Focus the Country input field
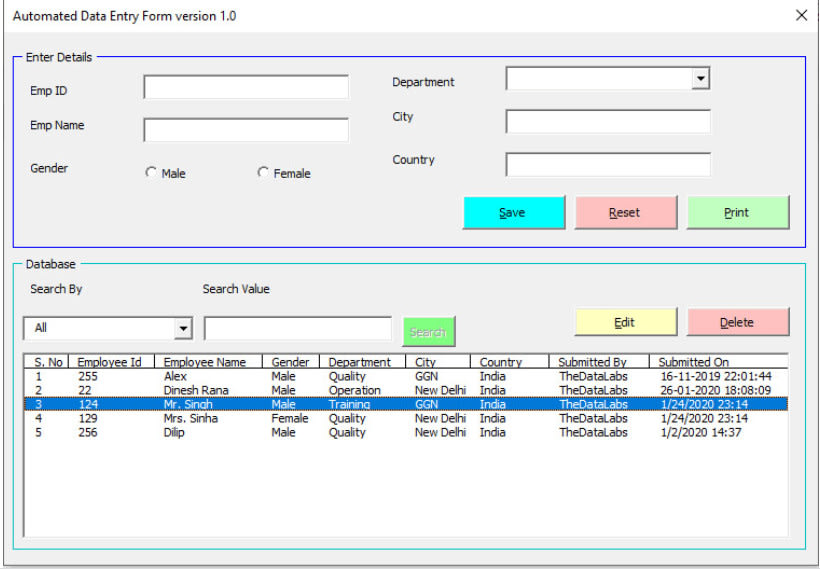The width and height of the screenshot is (820, 569). pos(608,164)
